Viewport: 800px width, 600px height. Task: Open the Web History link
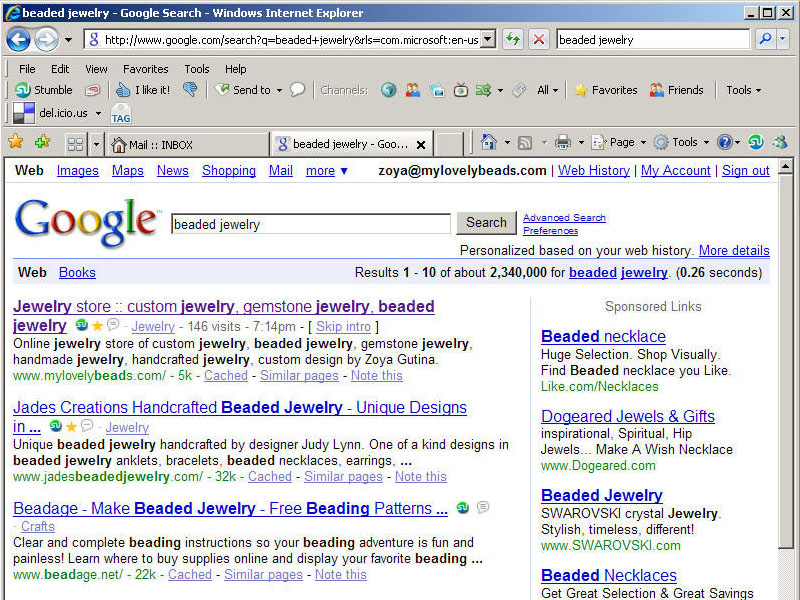tap(594, 170)
